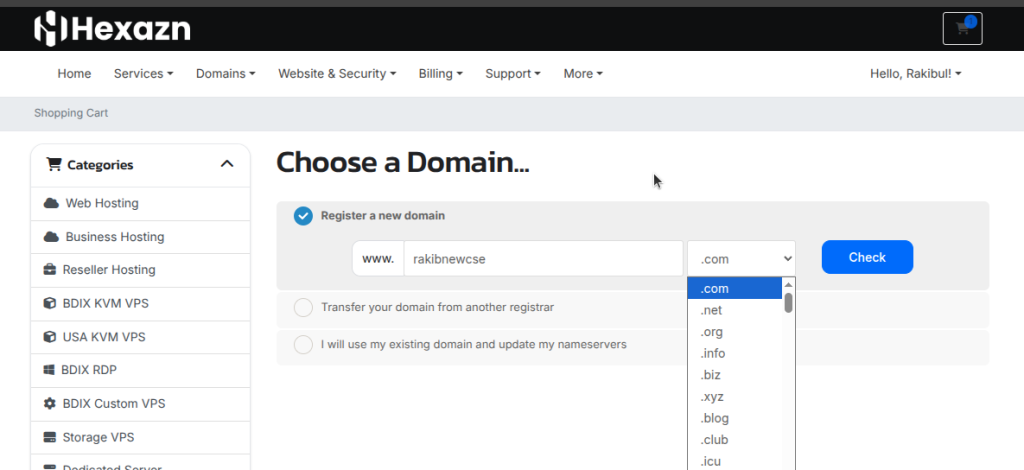
Task: Expand the Support menu
Action: pos(513,74)
